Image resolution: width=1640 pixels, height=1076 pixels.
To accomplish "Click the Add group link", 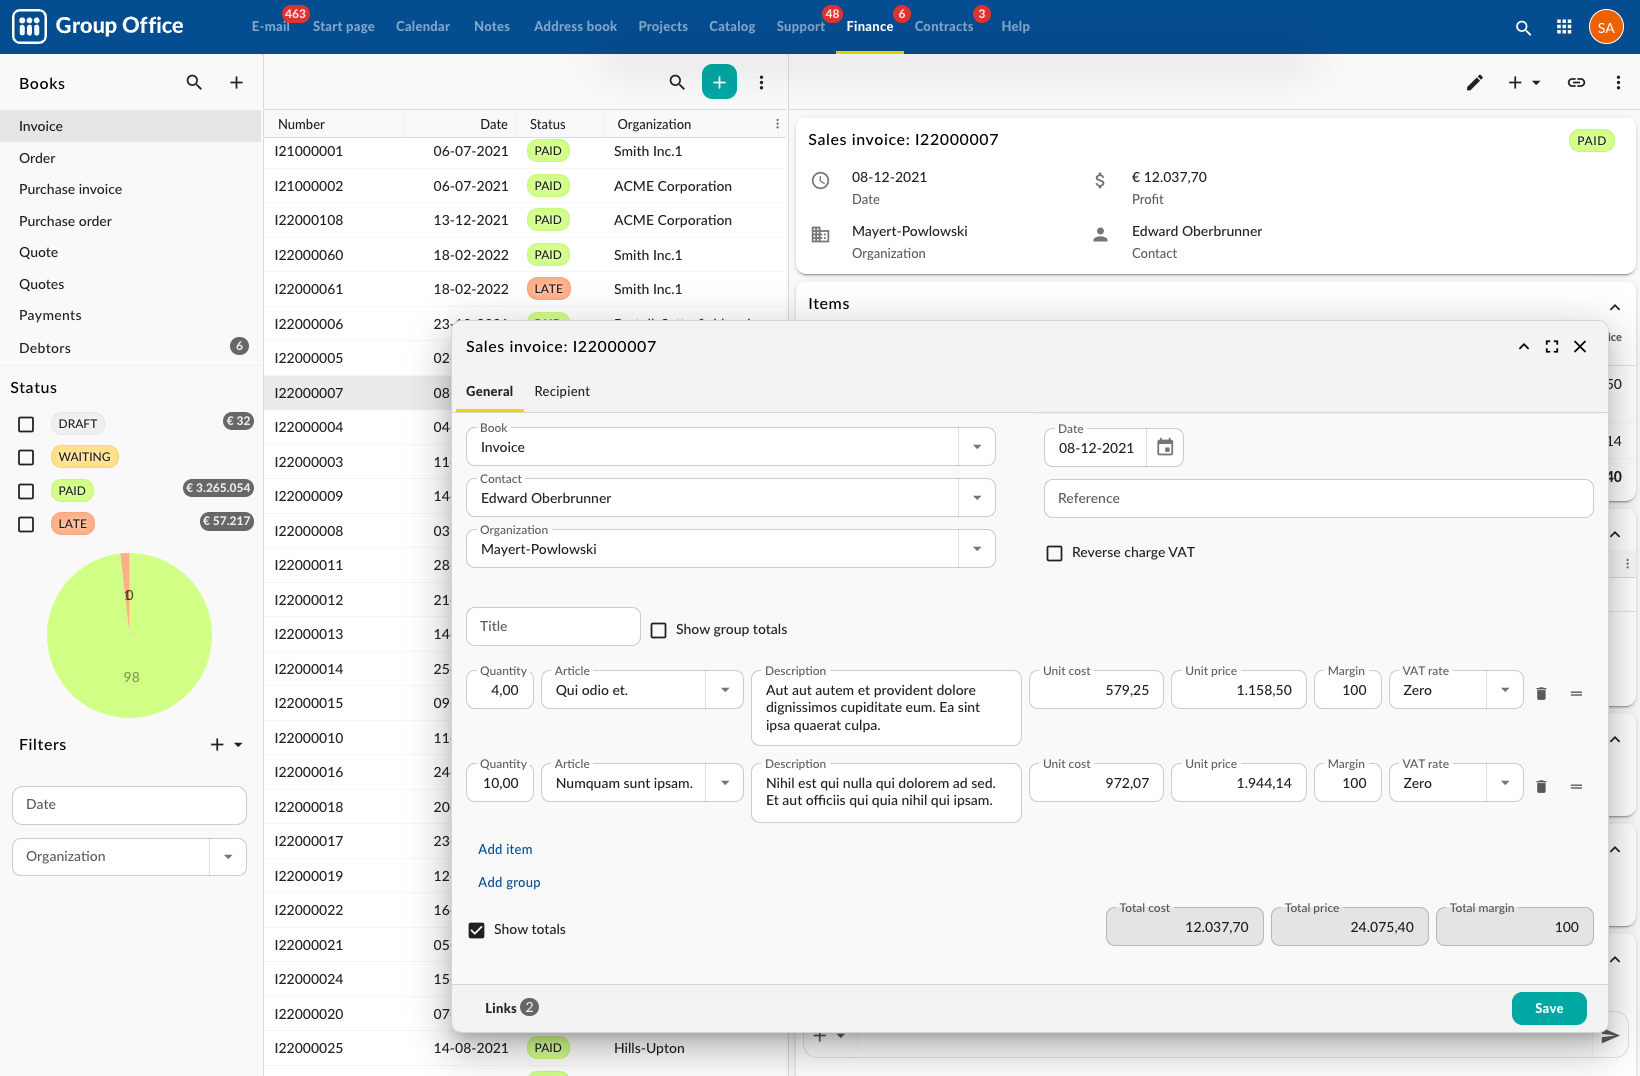I will [x=509, y=882].
